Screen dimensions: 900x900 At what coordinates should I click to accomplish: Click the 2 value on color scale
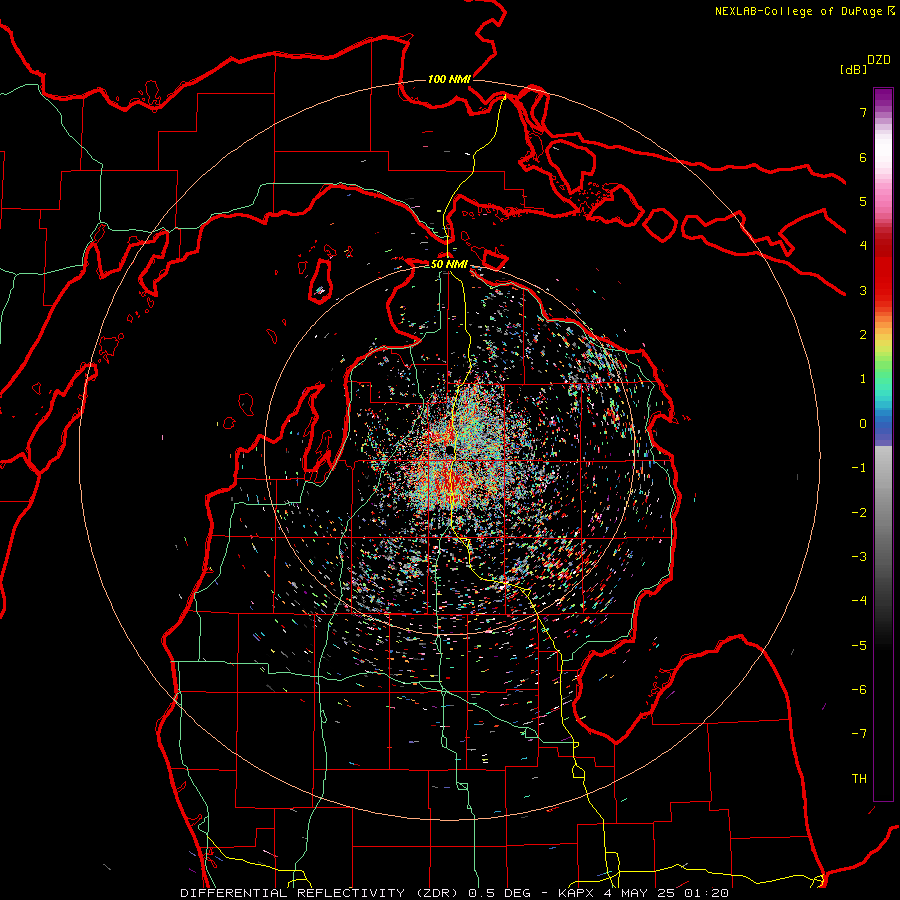point(863,335)
